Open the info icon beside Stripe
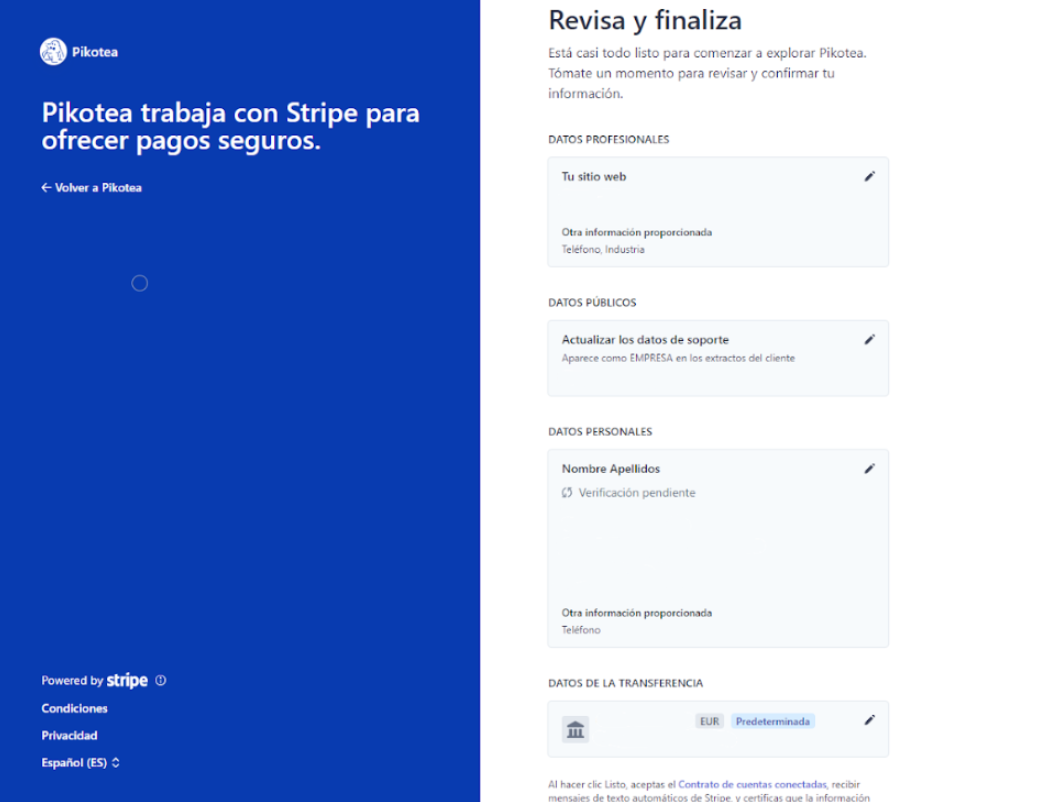Viewport: 1063px width, 802px height. pos(161,680)
